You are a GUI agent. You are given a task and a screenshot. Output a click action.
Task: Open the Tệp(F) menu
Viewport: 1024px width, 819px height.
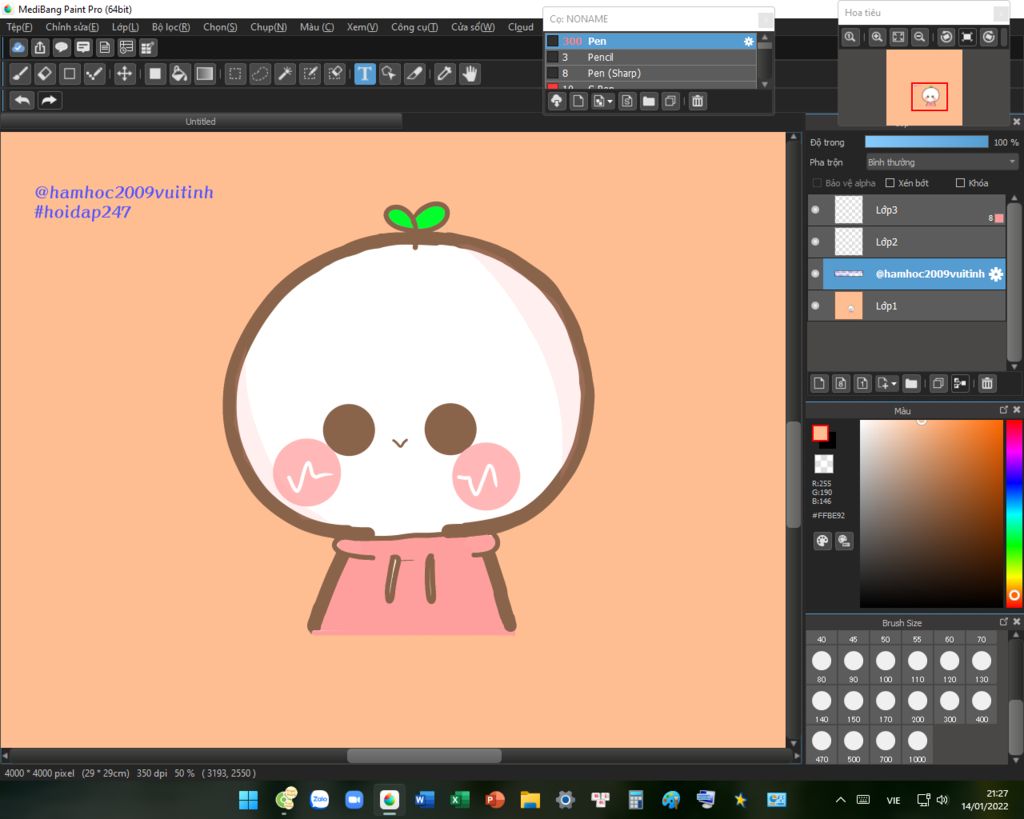19,27
